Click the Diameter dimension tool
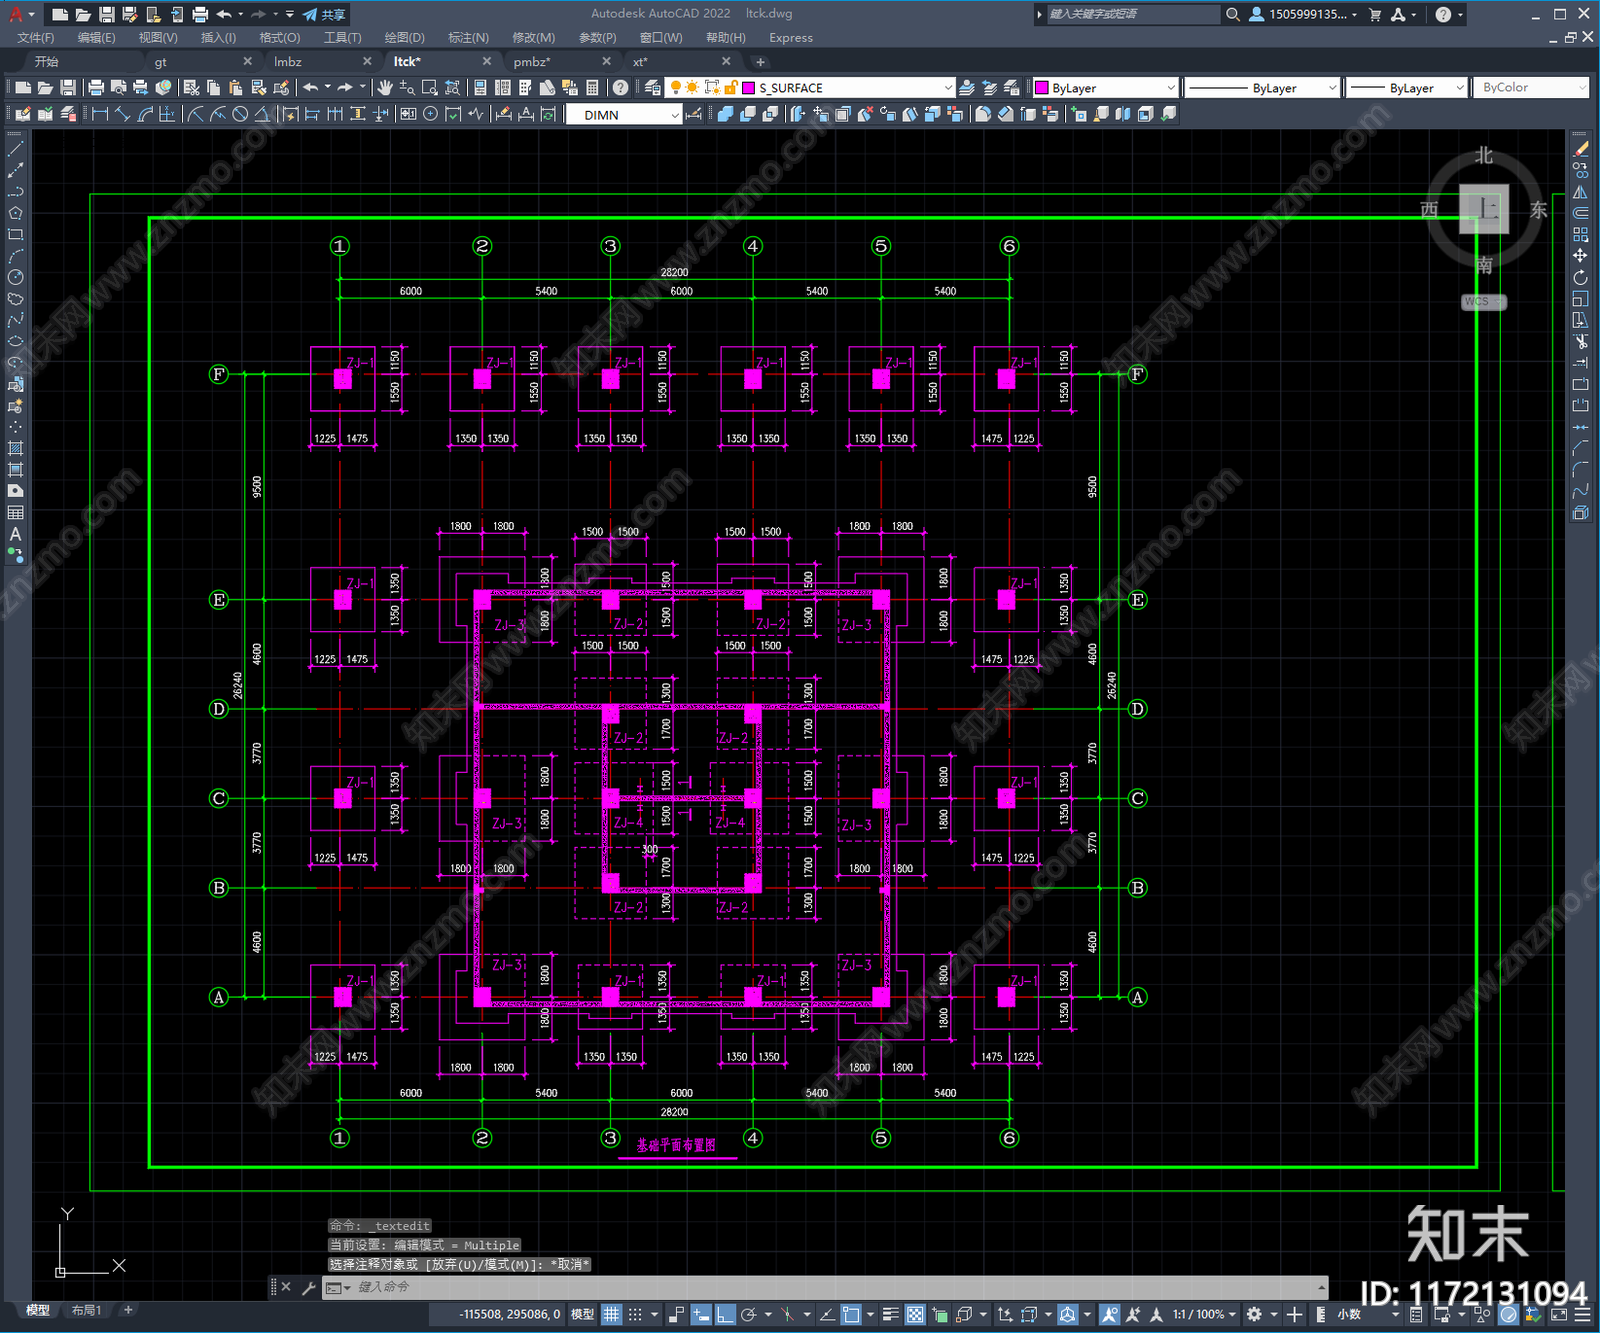 coord(240,114)
